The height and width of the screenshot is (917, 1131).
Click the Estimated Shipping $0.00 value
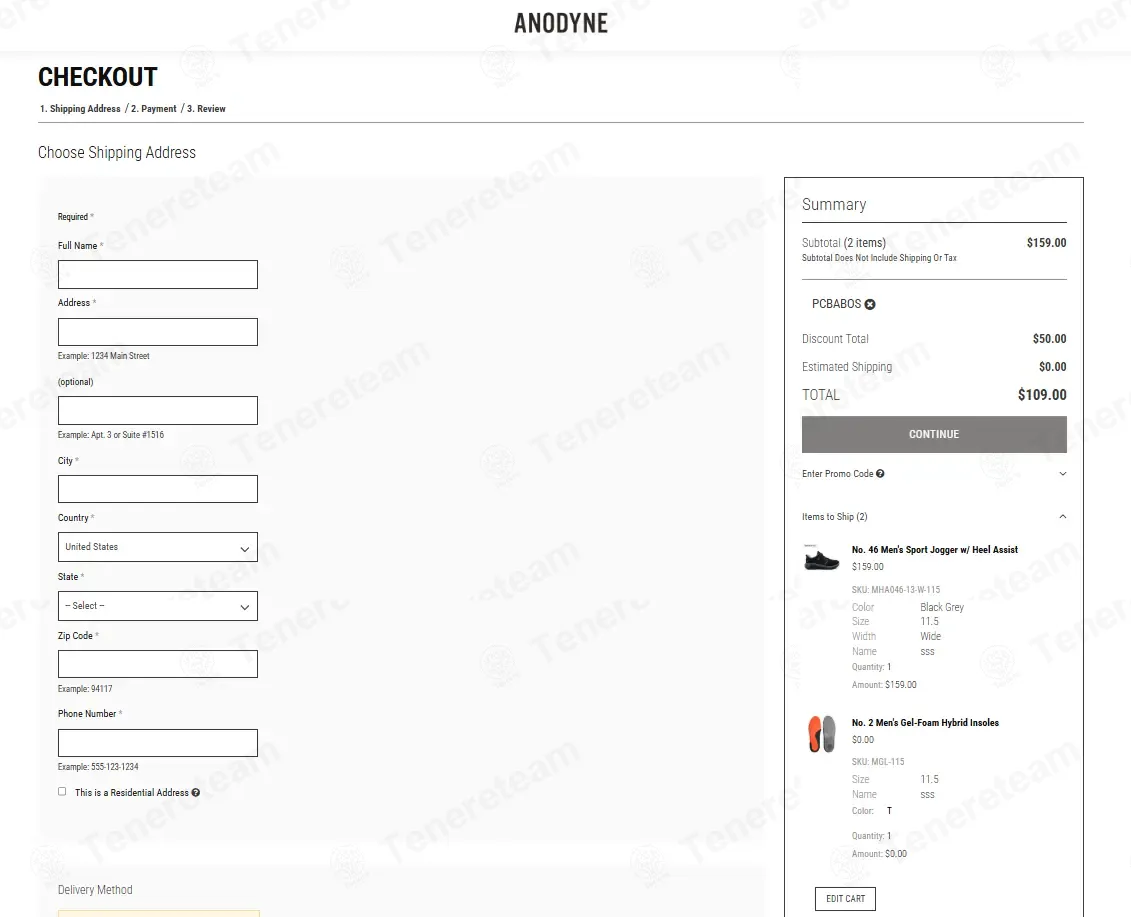[x=1052, y=367]
